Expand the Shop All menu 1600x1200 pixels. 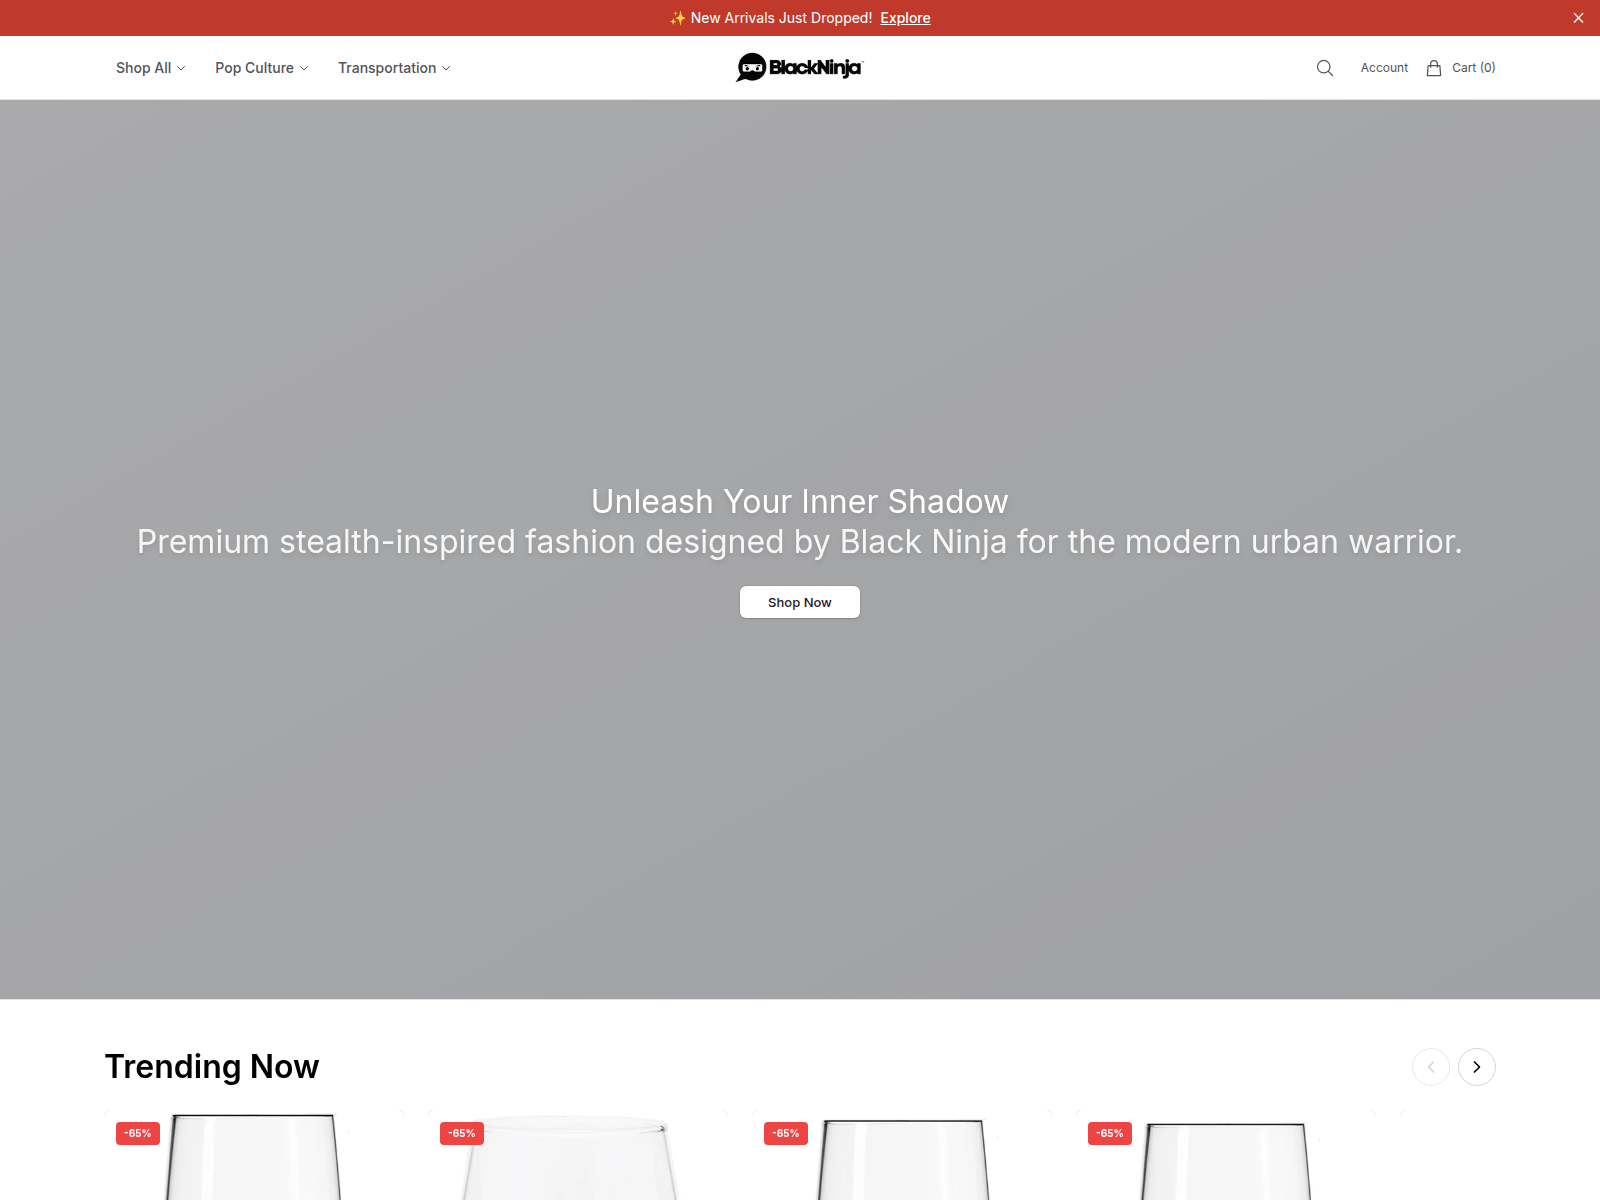pyautogui.click(x=151, y=68)
